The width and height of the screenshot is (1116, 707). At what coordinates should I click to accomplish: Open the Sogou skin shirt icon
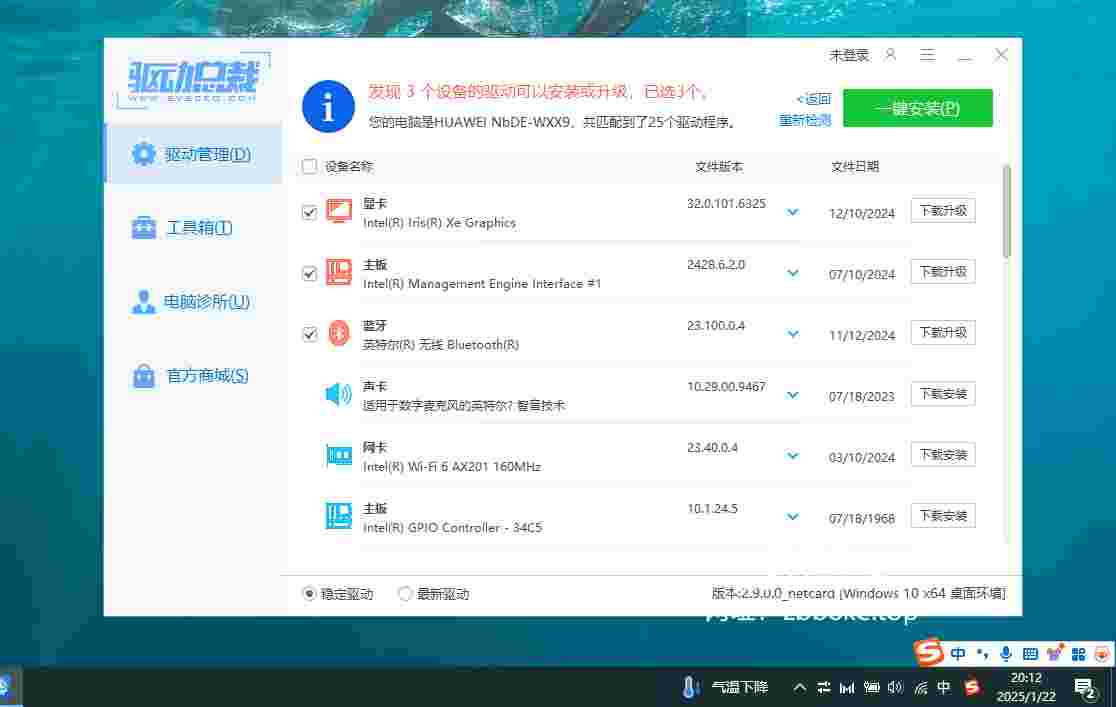tap(1054, 652)
